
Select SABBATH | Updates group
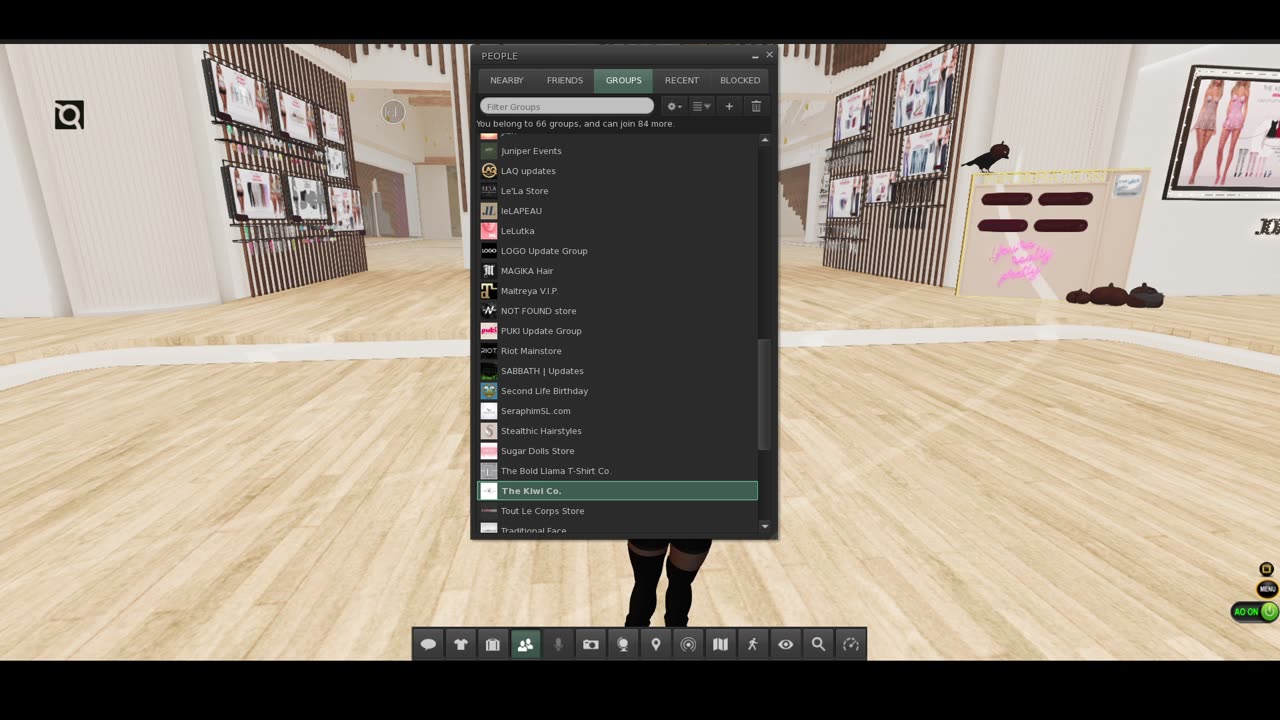tap(617, 371)
